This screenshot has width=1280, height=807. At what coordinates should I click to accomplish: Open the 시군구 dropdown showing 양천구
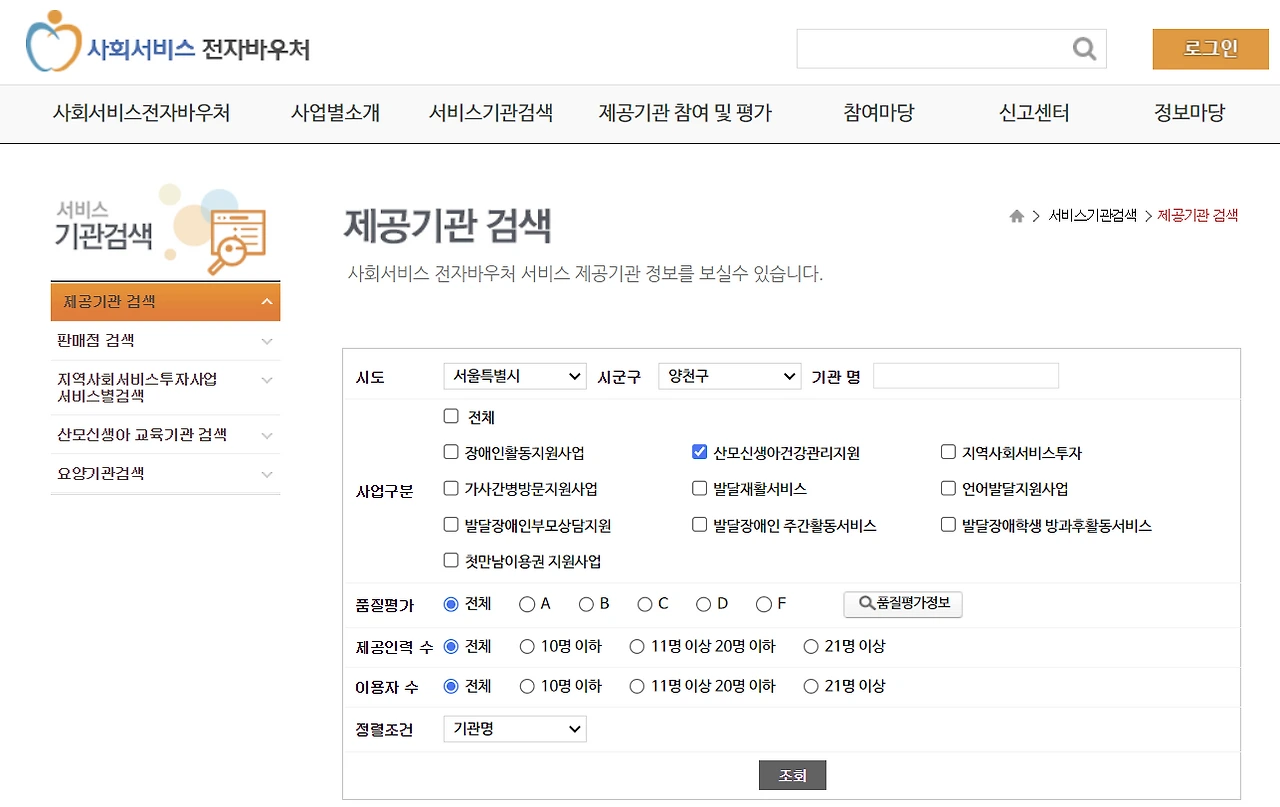pos(729,377)
